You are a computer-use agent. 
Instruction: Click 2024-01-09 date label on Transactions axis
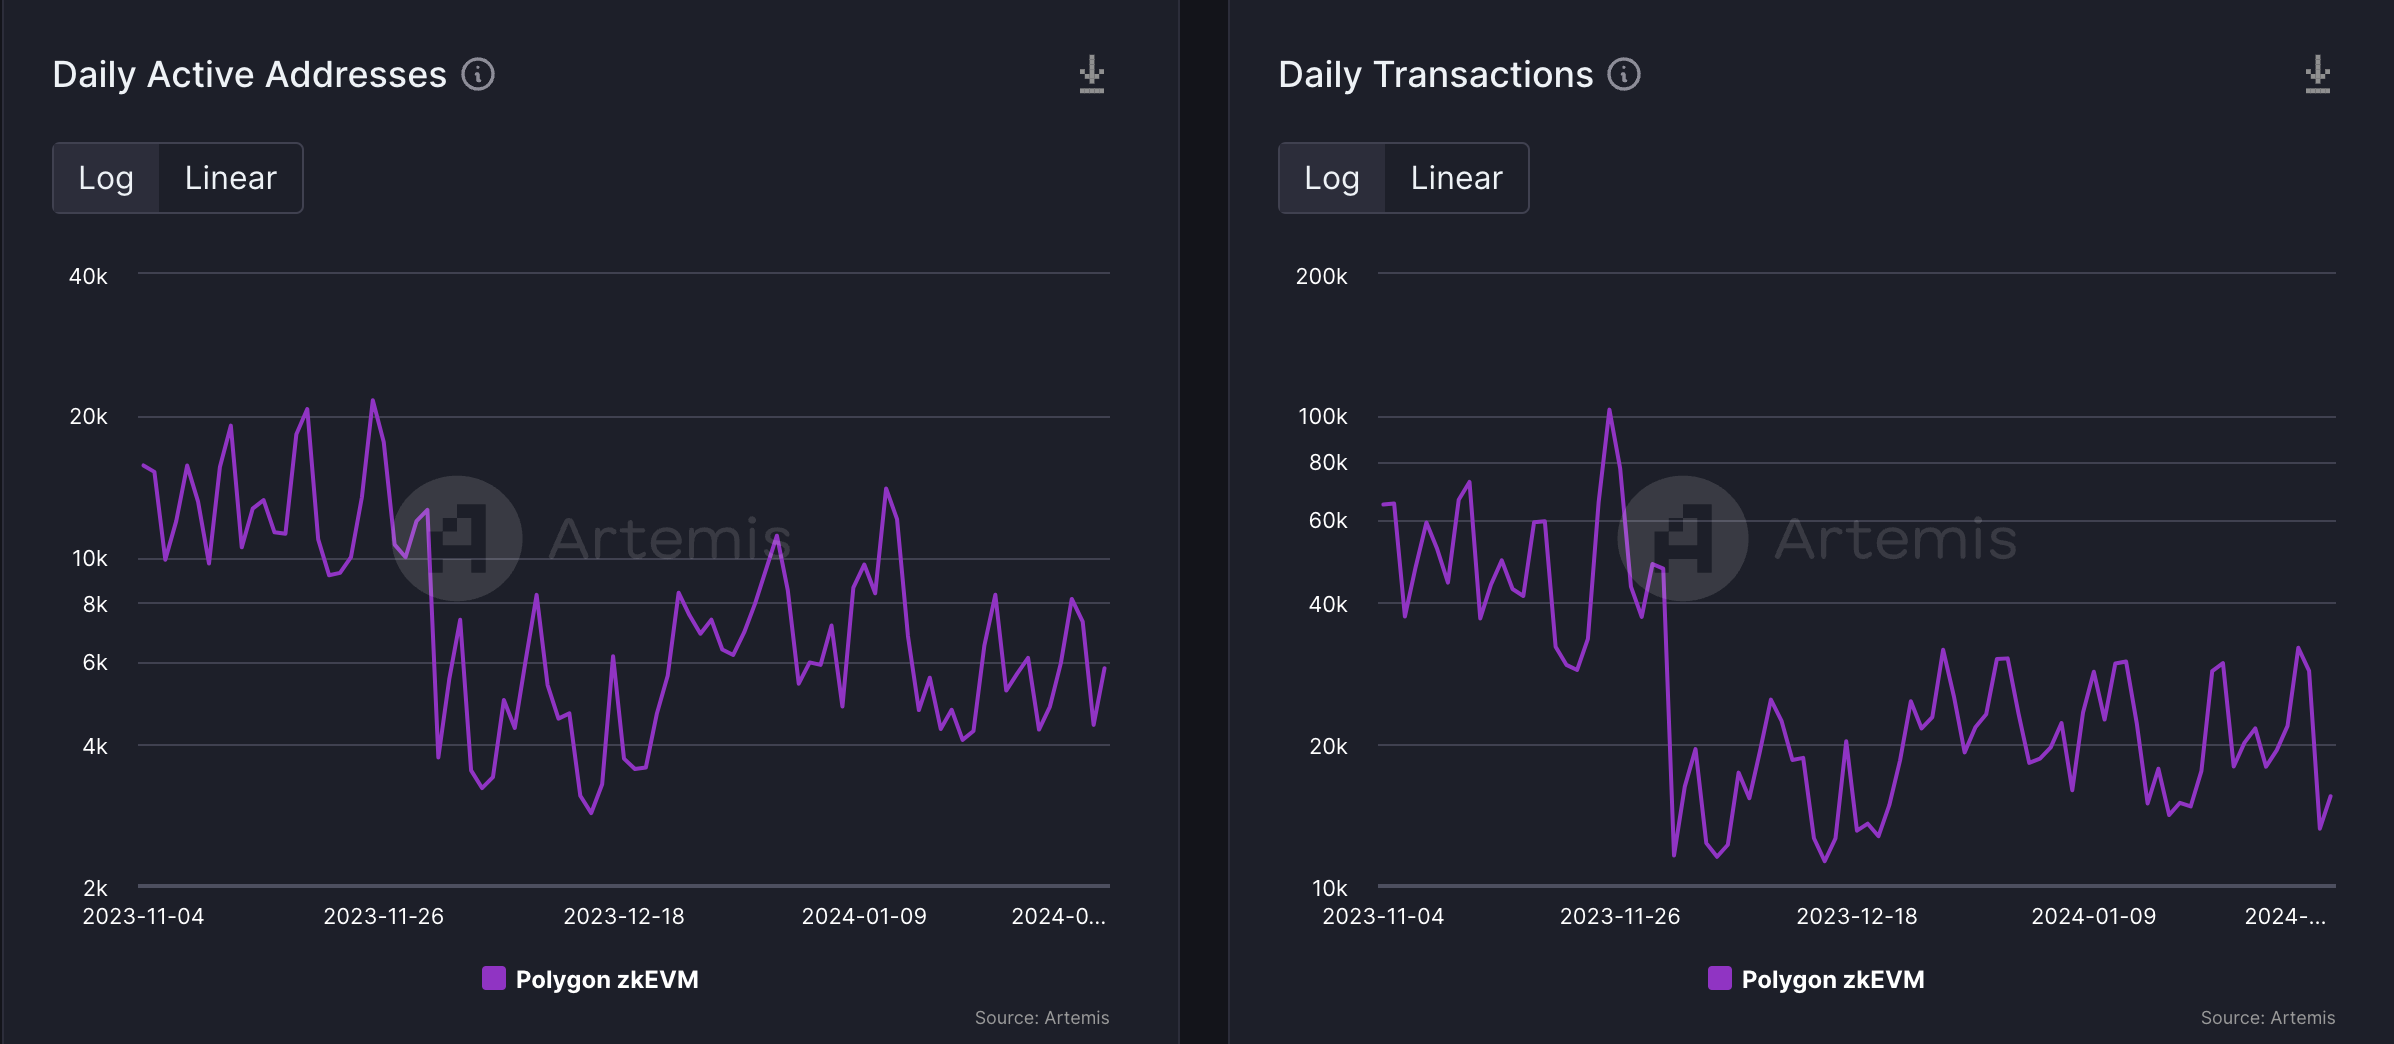(2093, 916)
